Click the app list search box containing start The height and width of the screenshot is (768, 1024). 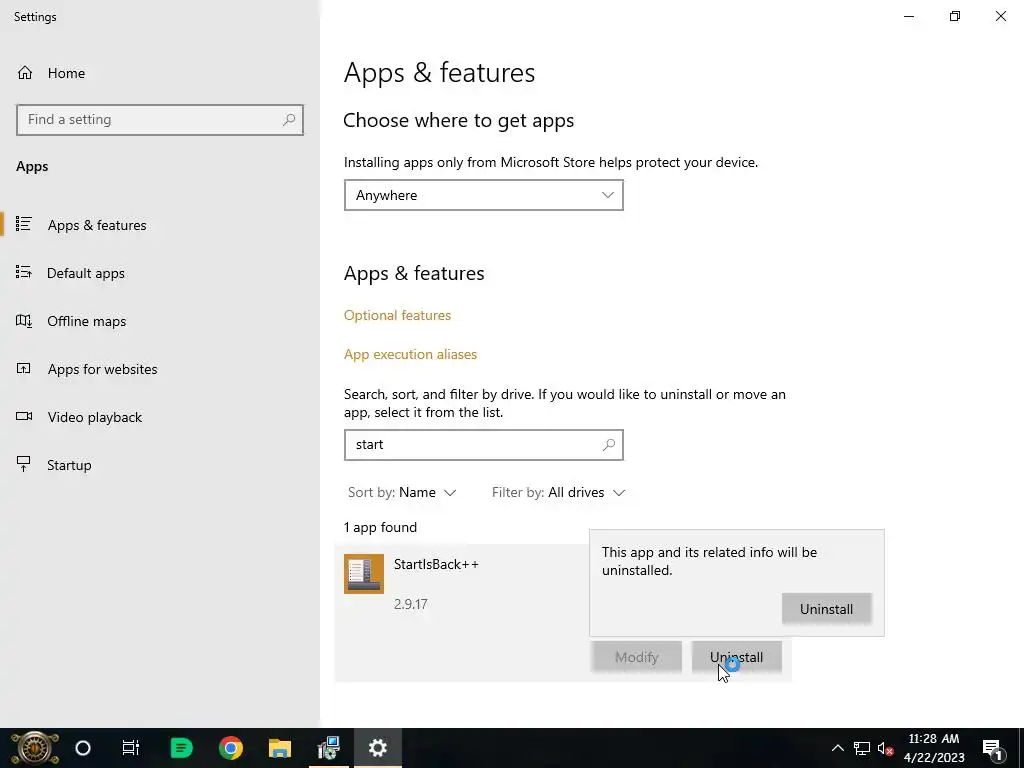click(x=483, y=445)
